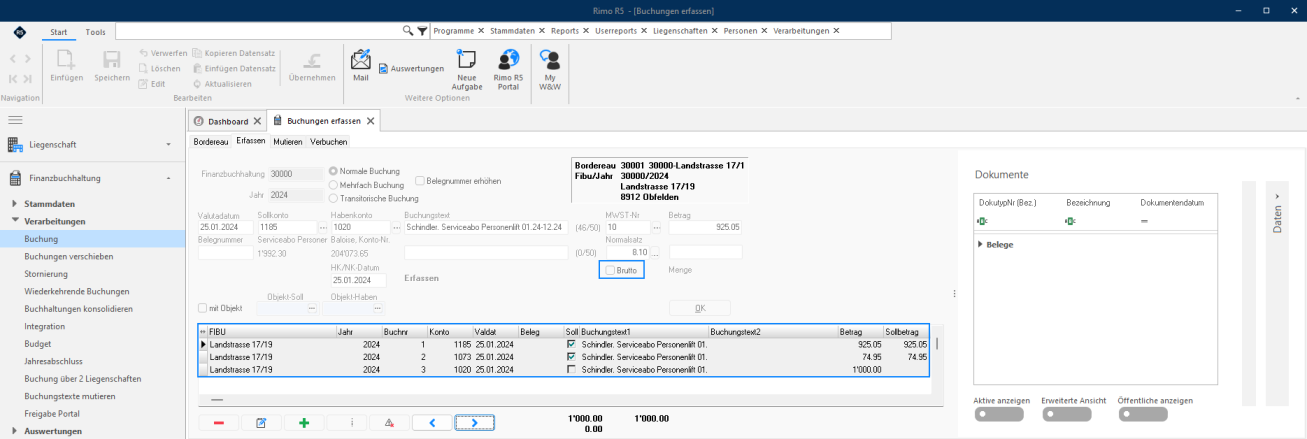Click Aktualisieren in the ribbon
1307x439 pixels.
click(x=222, y=83)
